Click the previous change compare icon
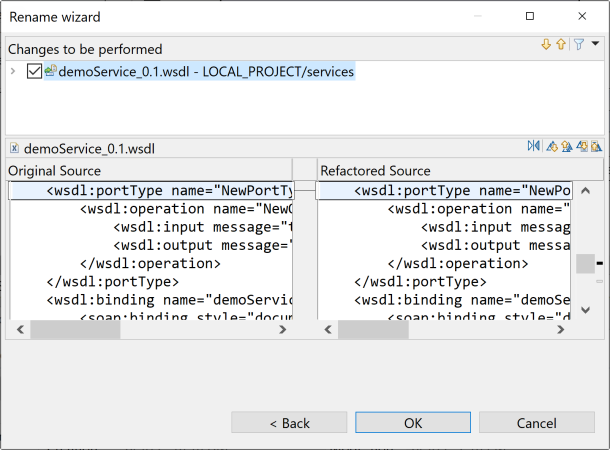The width and height of the screenshot is (610, 450). [x=596, y=147]
